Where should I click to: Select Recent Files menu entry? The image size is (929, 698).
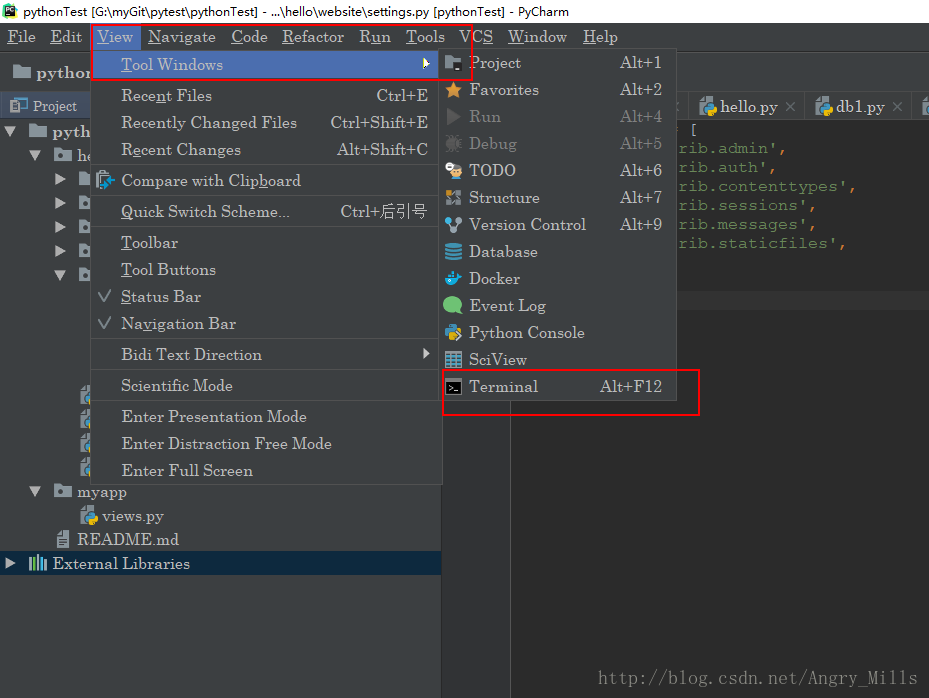click(264, 96)
